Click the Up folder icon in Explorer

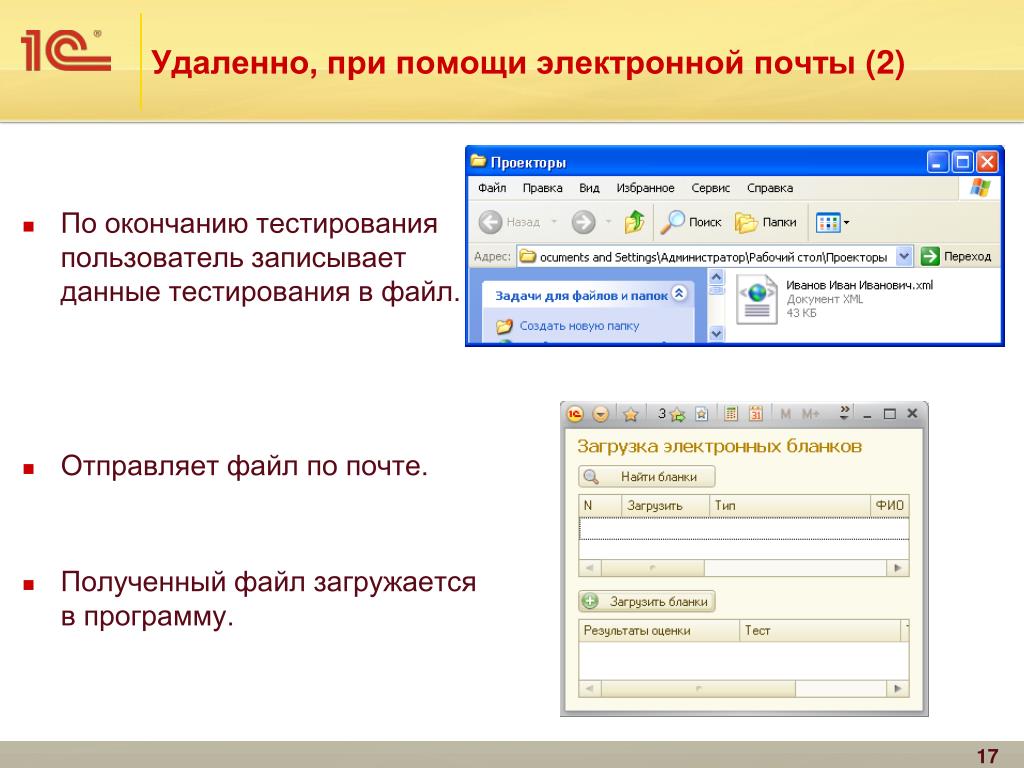pyautogui.click(x=634, y=221)
